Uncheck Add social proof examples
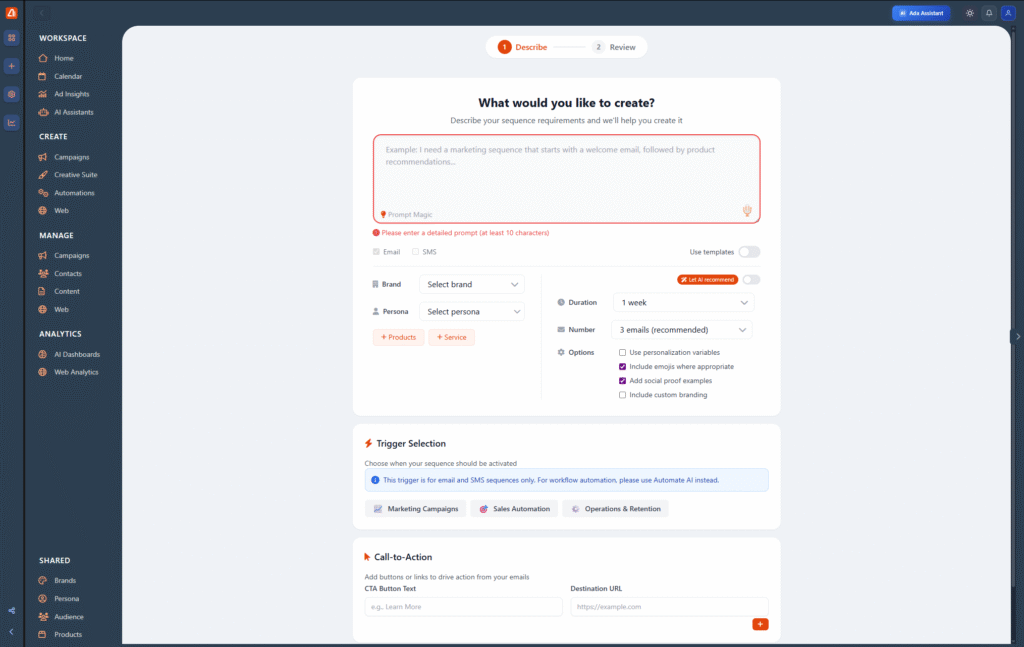Viewport: 1024px width, 647px height. (x=622, y=381)
